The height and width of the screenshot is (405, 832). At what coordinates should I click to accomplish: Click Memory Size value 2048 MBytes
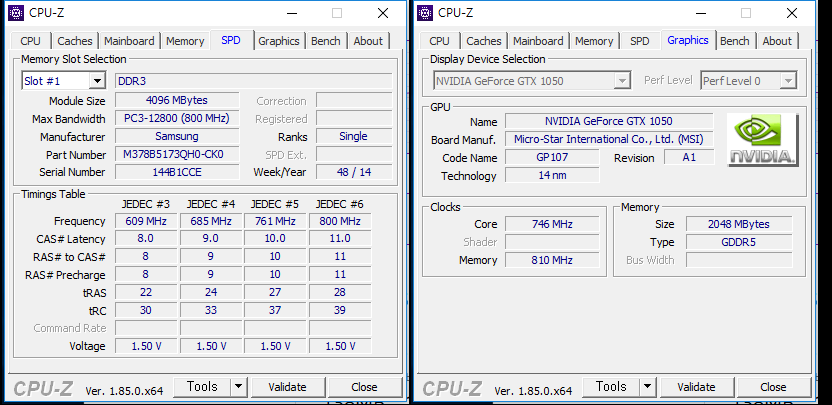tap(739, 224)
